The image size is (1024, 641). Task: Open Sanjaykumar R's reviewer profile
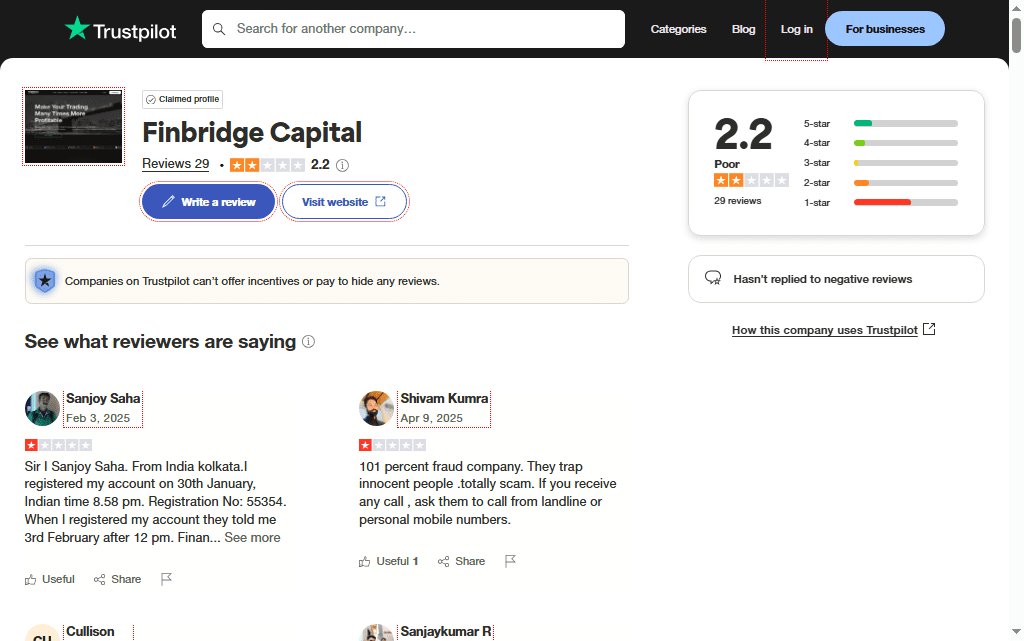pyautogui.click(x=445, y=632)
